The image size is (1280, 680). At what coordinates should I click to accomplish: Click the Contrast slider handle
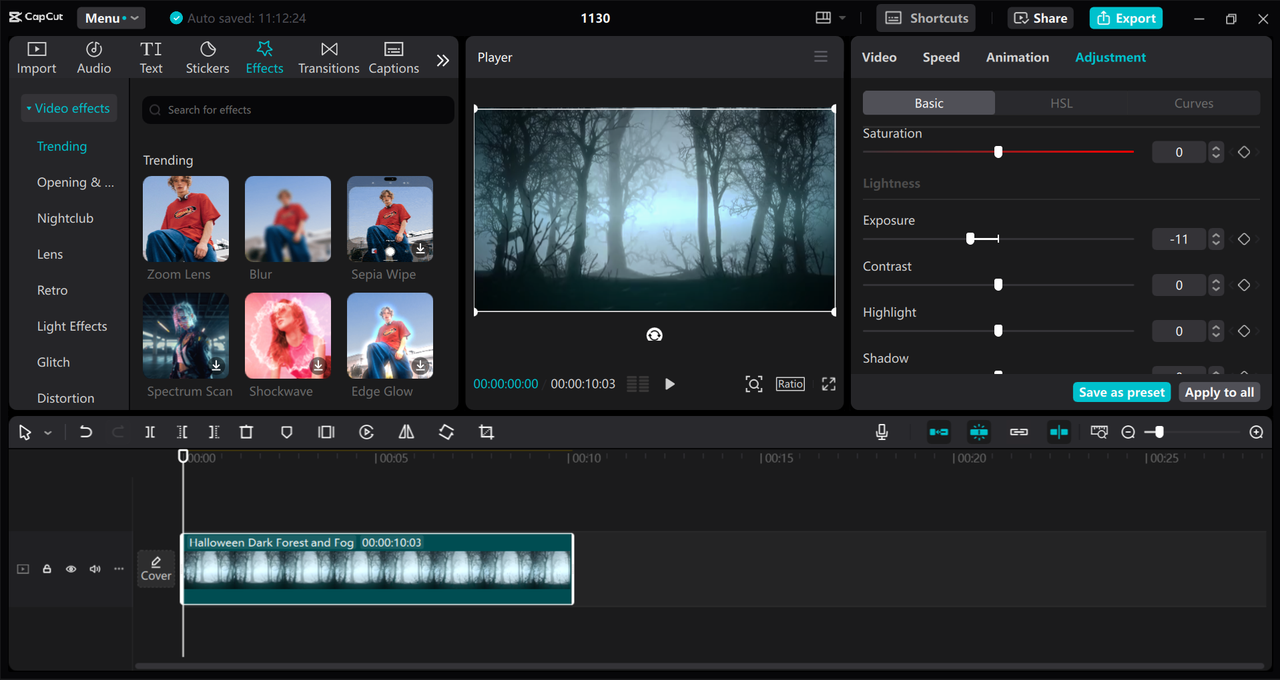(998, 285)
